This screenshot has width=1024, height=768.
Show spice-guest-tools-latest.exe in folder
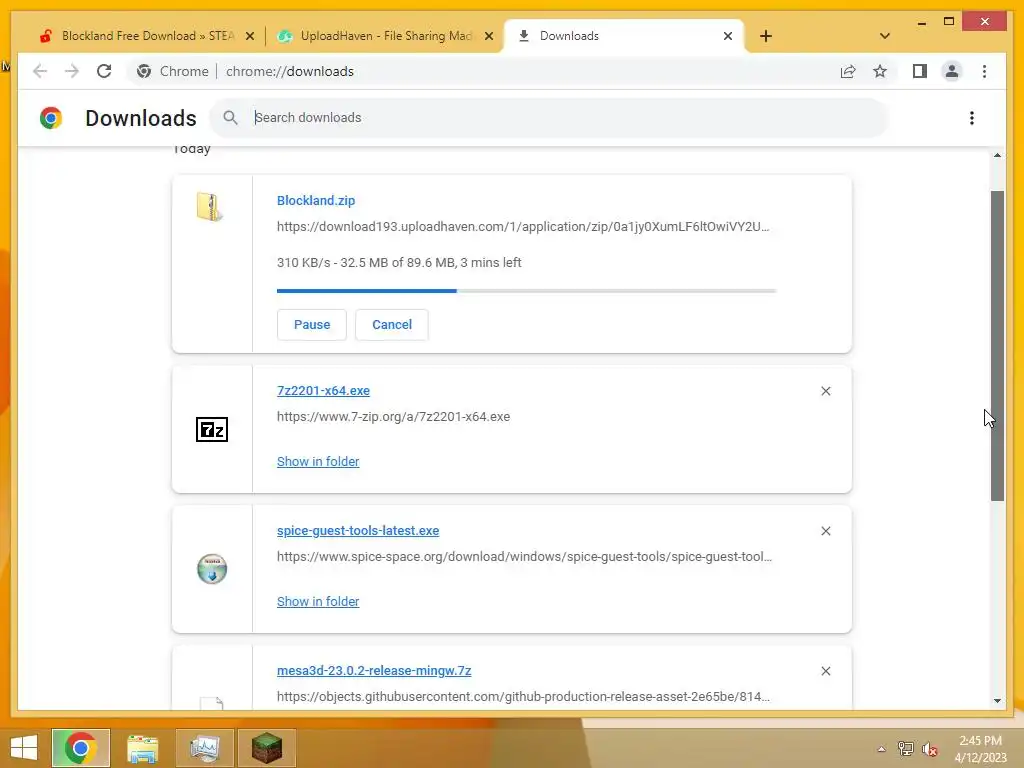pos(318,601)
